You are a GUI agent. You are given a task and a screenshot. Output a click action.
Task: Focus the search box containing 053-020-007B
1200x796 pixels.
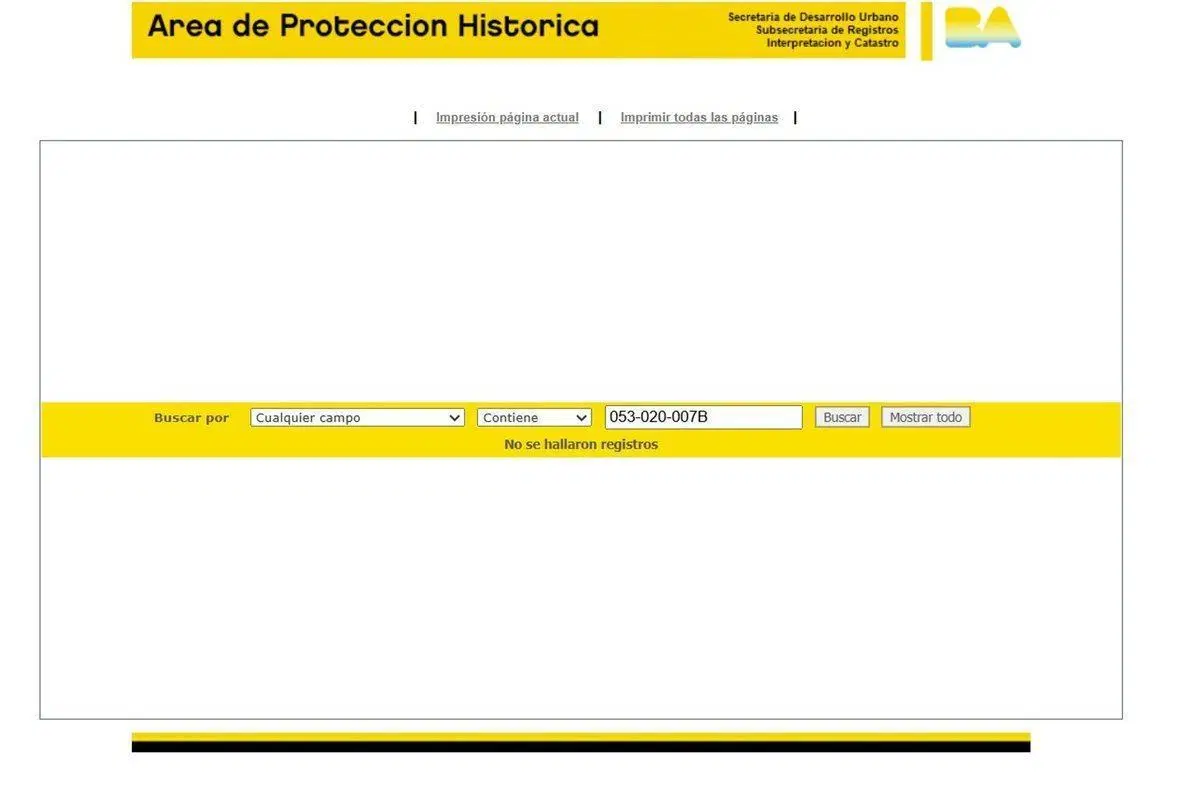pos(703,417)
